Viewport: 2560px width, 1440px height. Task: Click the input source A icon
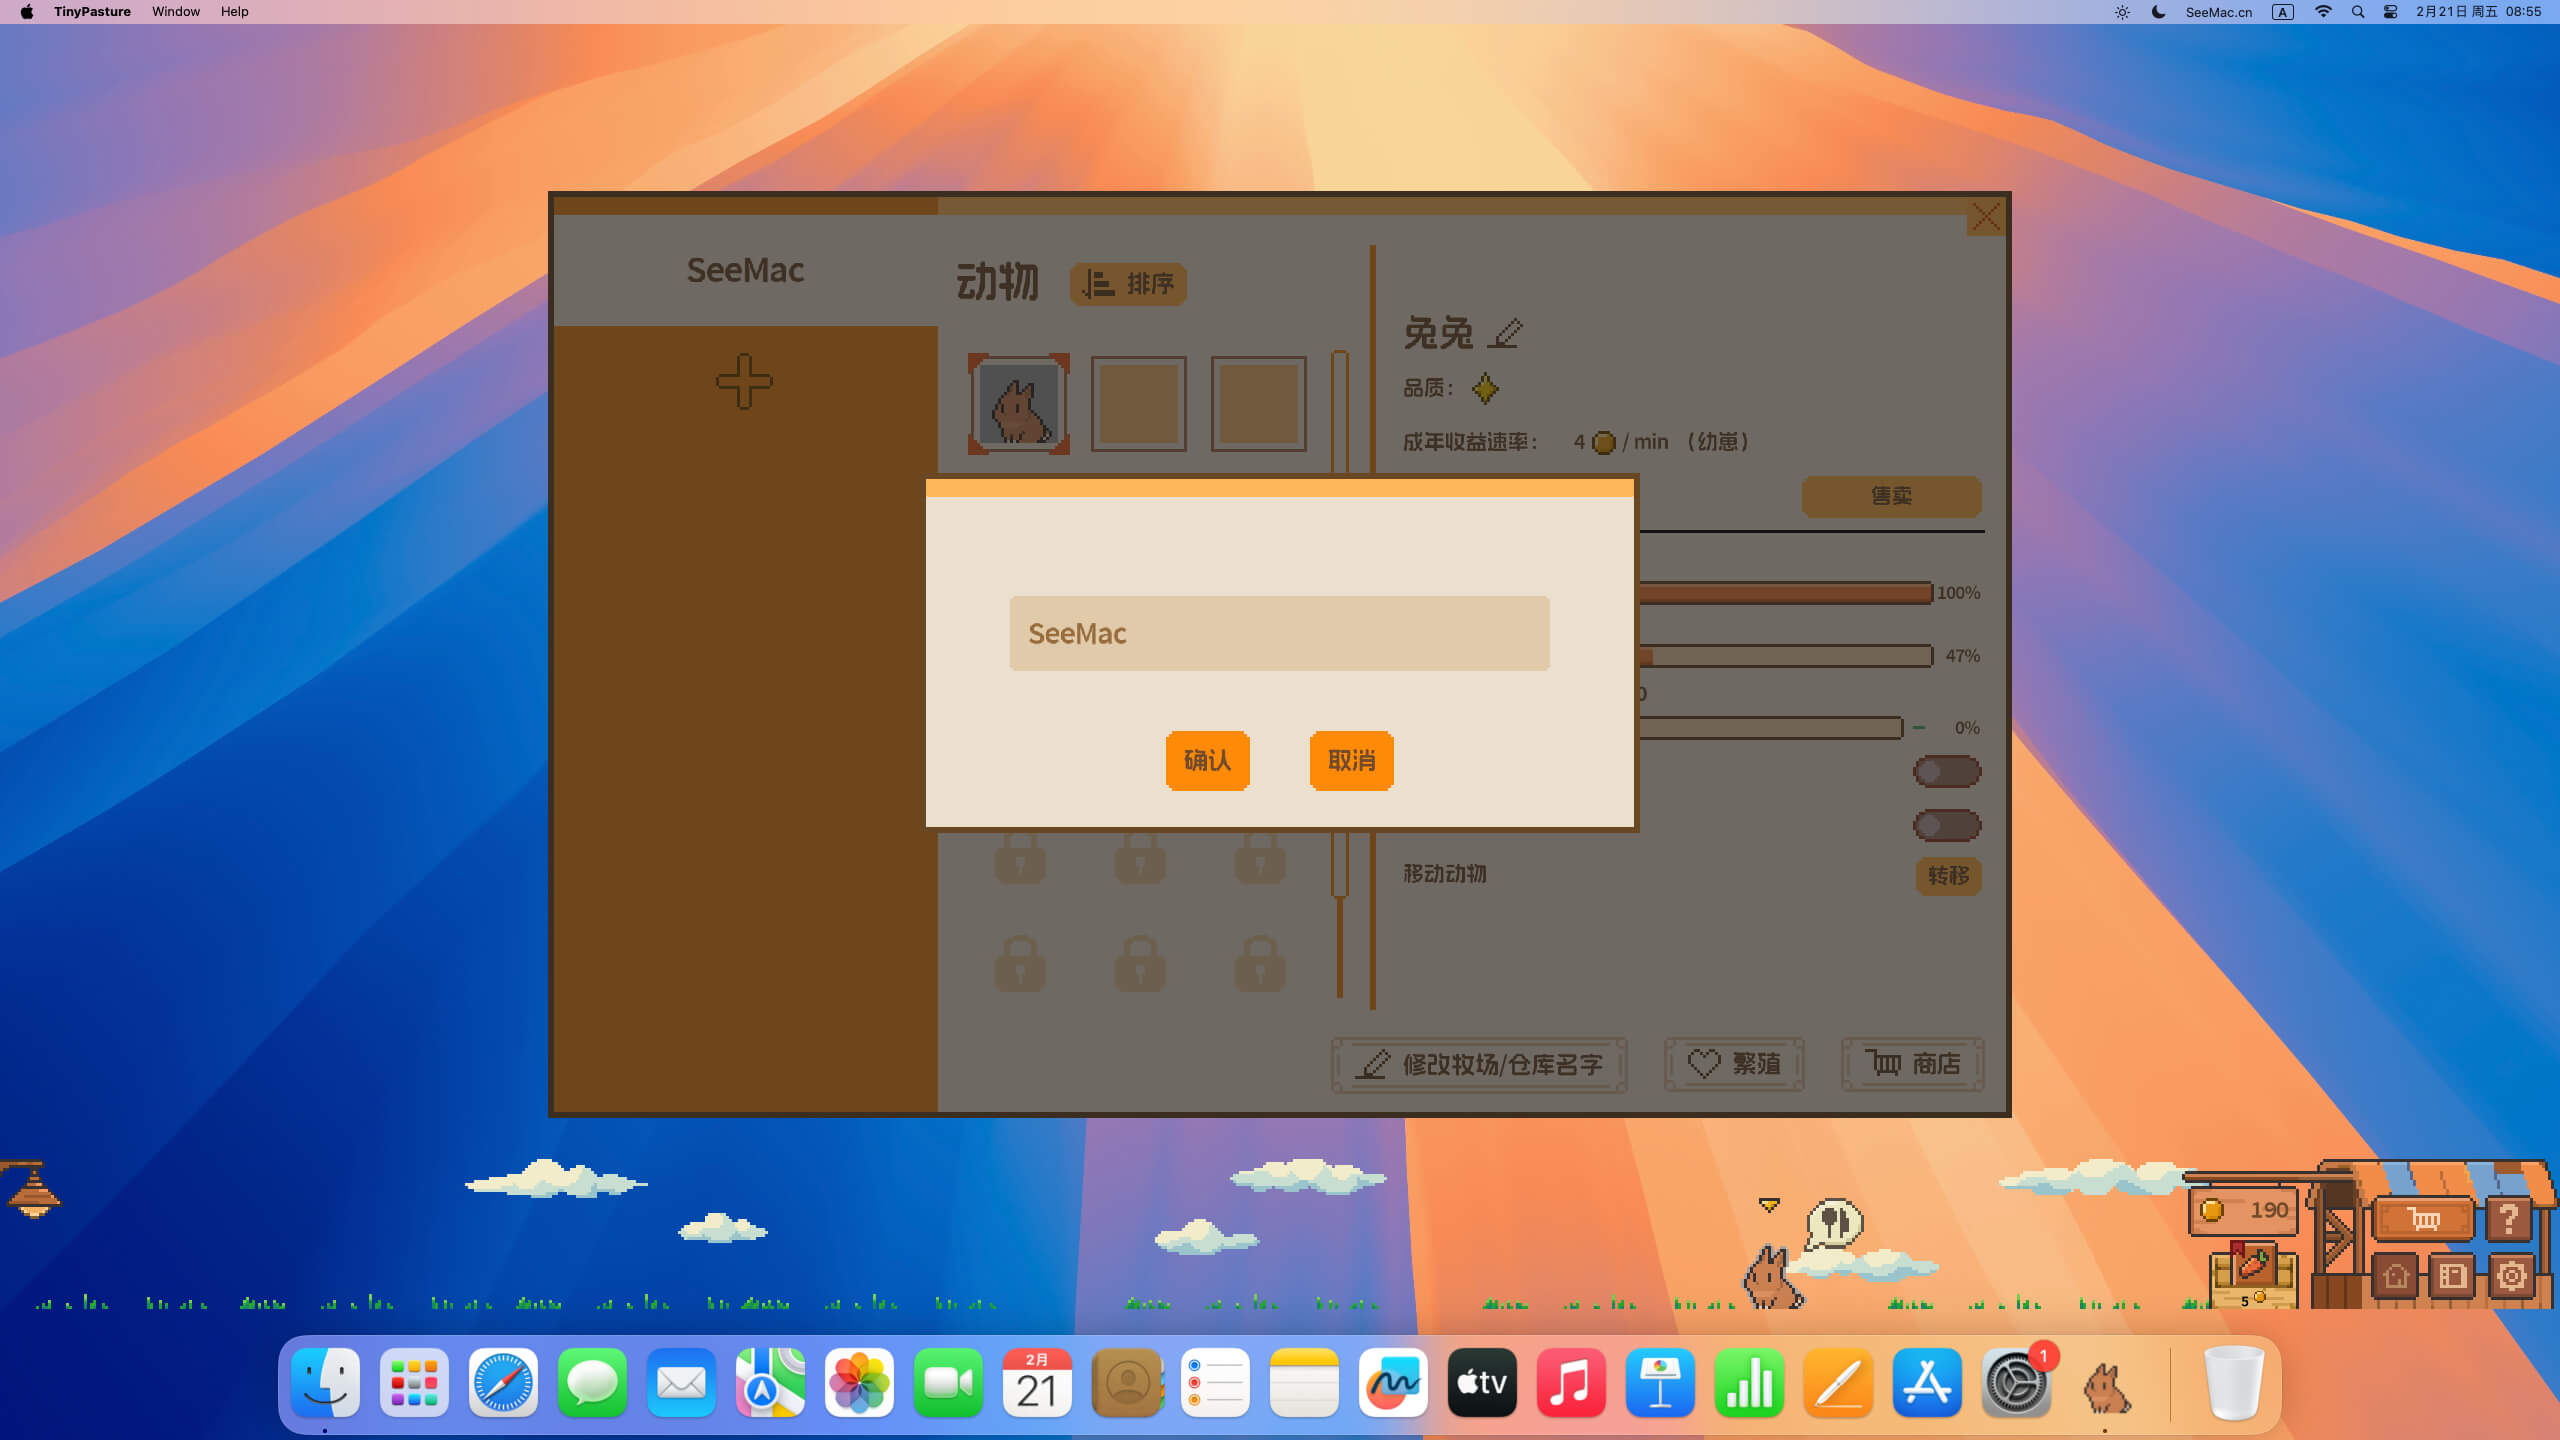pyautogui.click(x=2282, y=12)
